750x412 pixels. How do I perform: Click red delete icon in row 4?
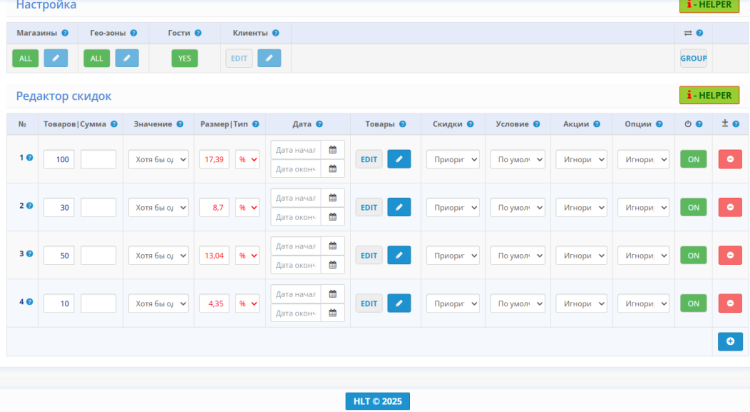click(x=730, y=303)
